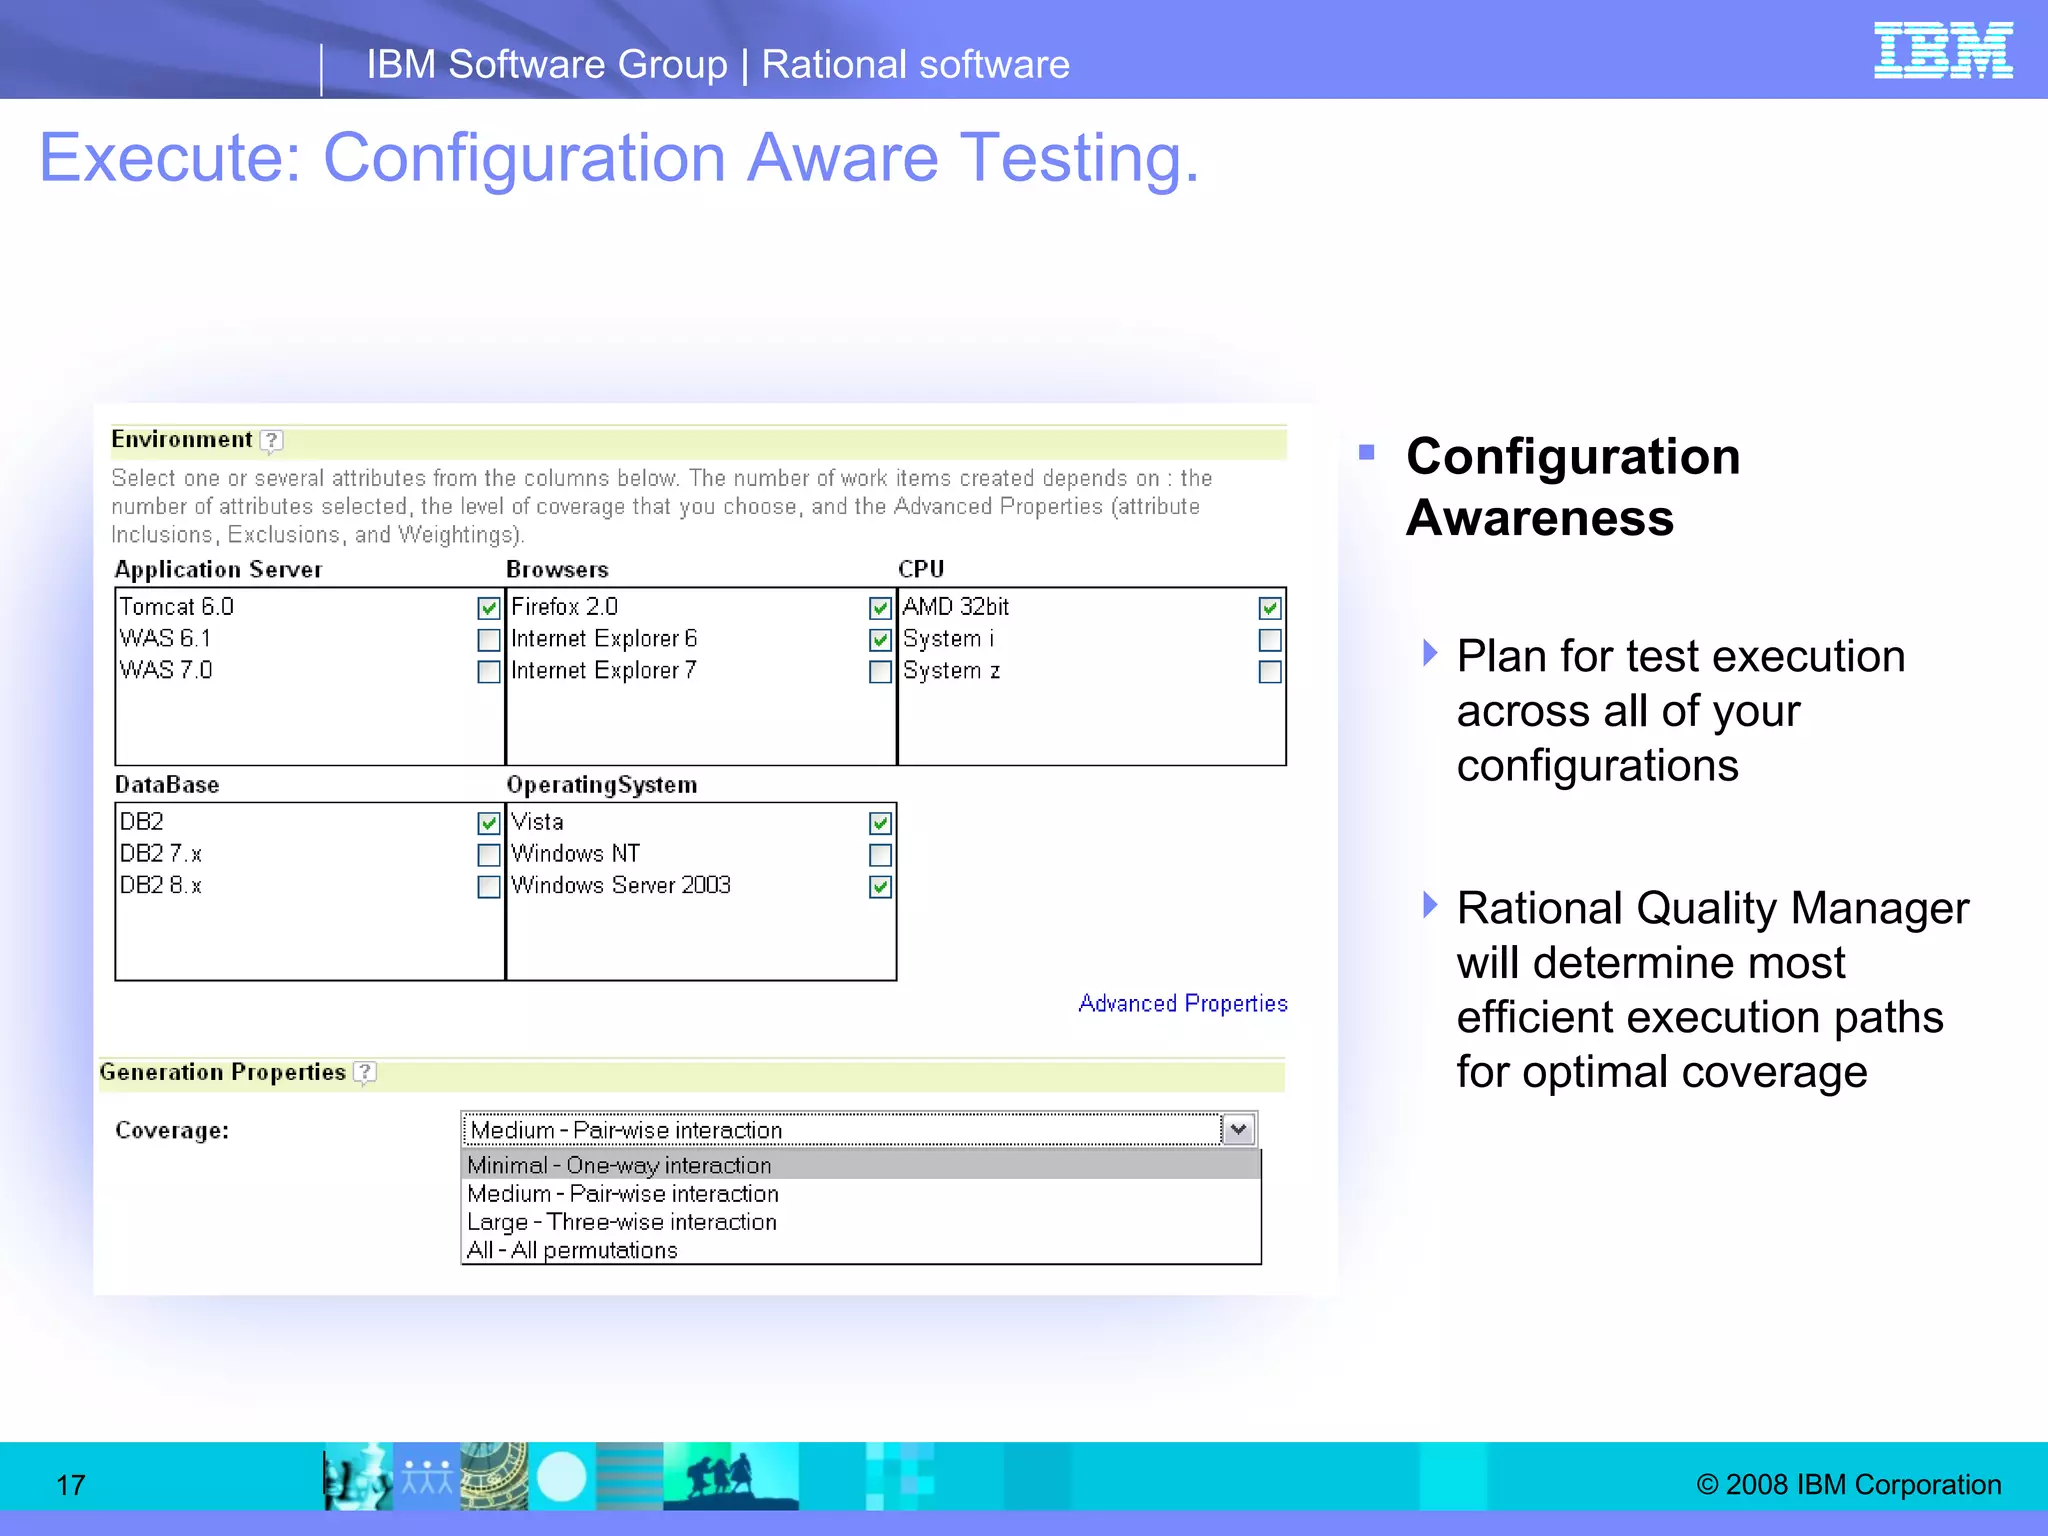Image resolution: width=2048 pixels, height=1536 pixels.
Task: Click the Browsers column heading
Action: [558, 570]
